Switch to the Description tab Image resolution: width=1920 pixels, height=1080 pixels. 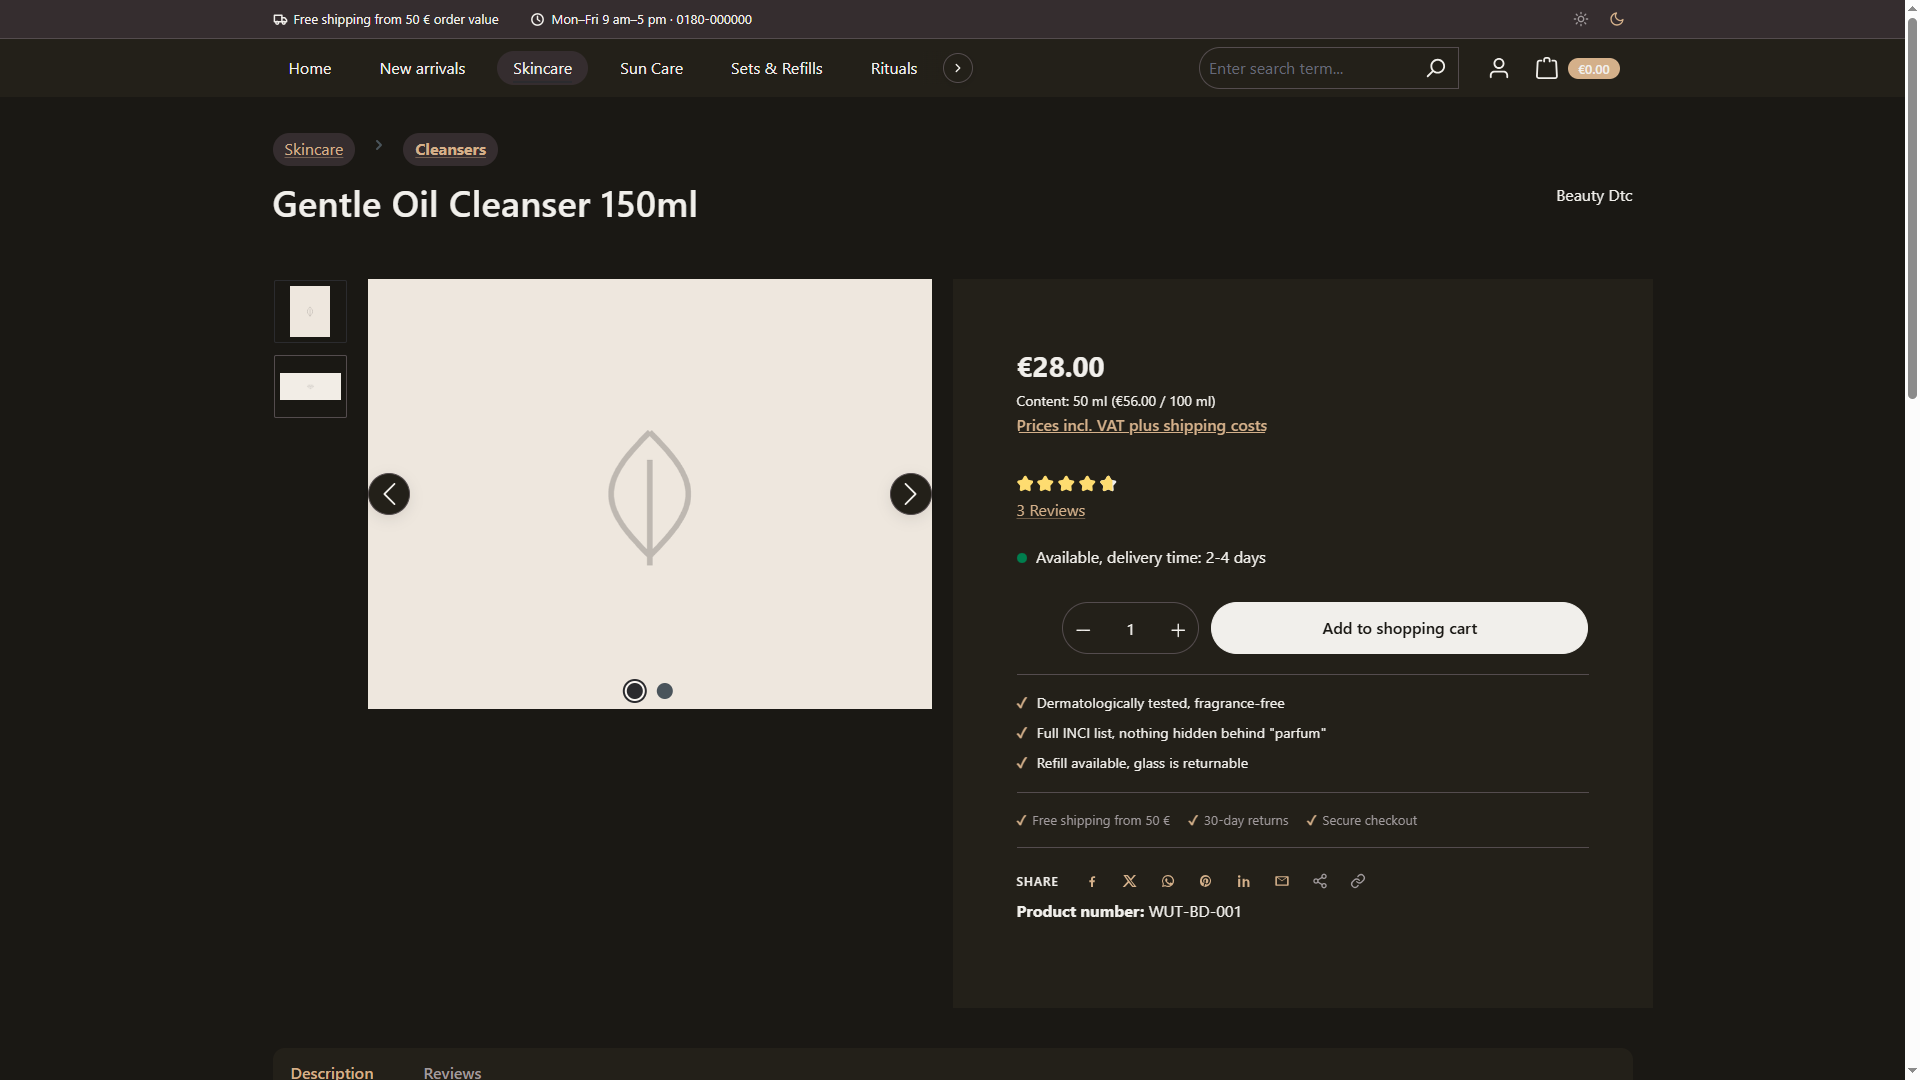332,1071
